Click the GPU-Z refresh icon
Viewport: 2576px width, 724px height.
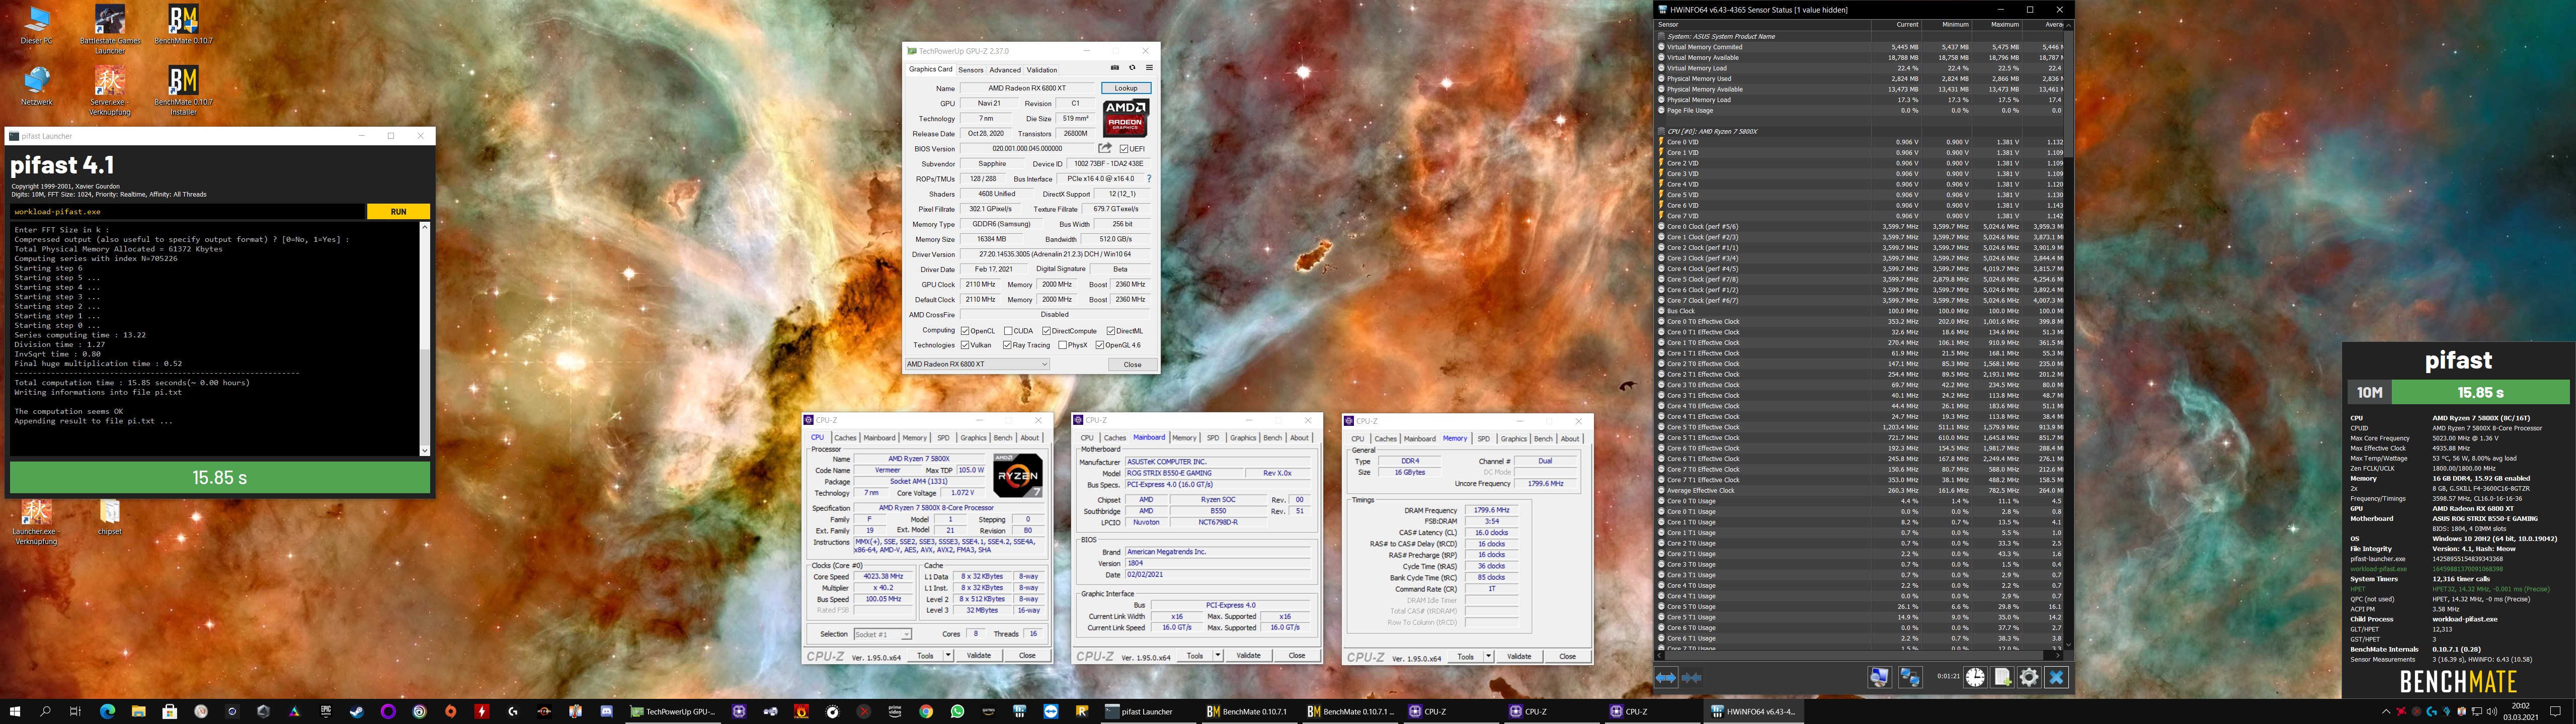pos(1132,68)
